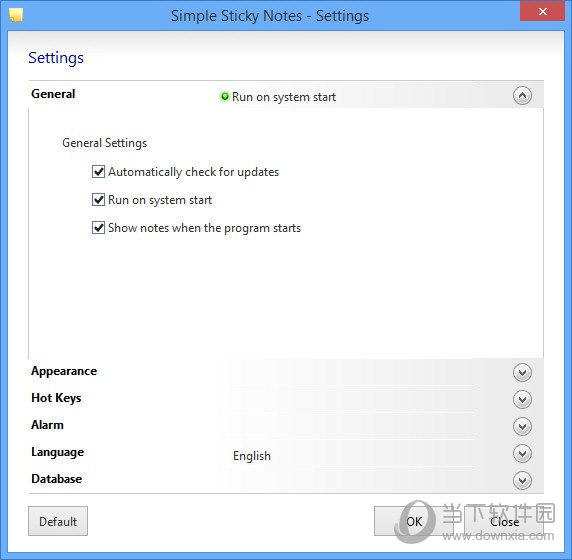Expand the Database section chevron
The width and height of the screenshot is (572, 560).
click(522, 480)
